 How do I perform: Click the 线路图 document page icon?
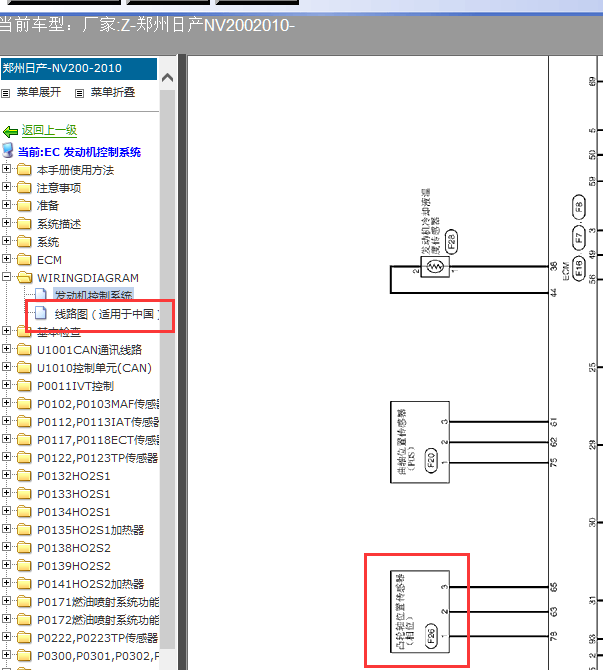coord(41,313)
